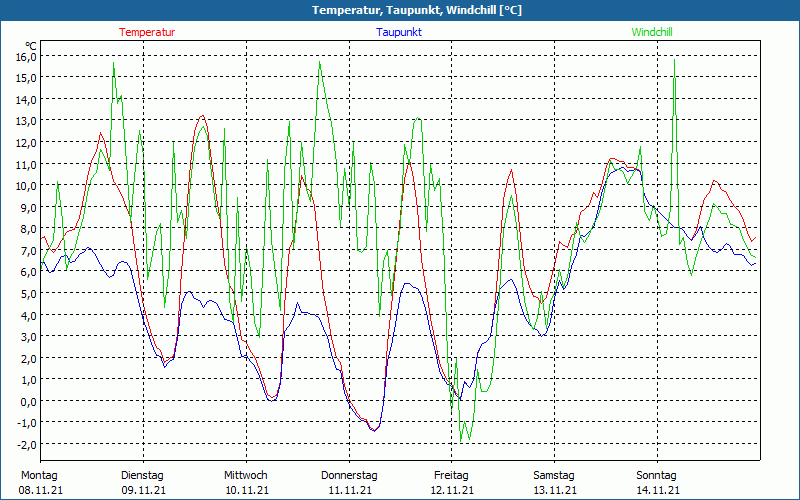Click the chart title 'Temperatur, Taupunkt, Windchill [°C]'
This screenshot has height=500, width=800.
click(417, 10)
